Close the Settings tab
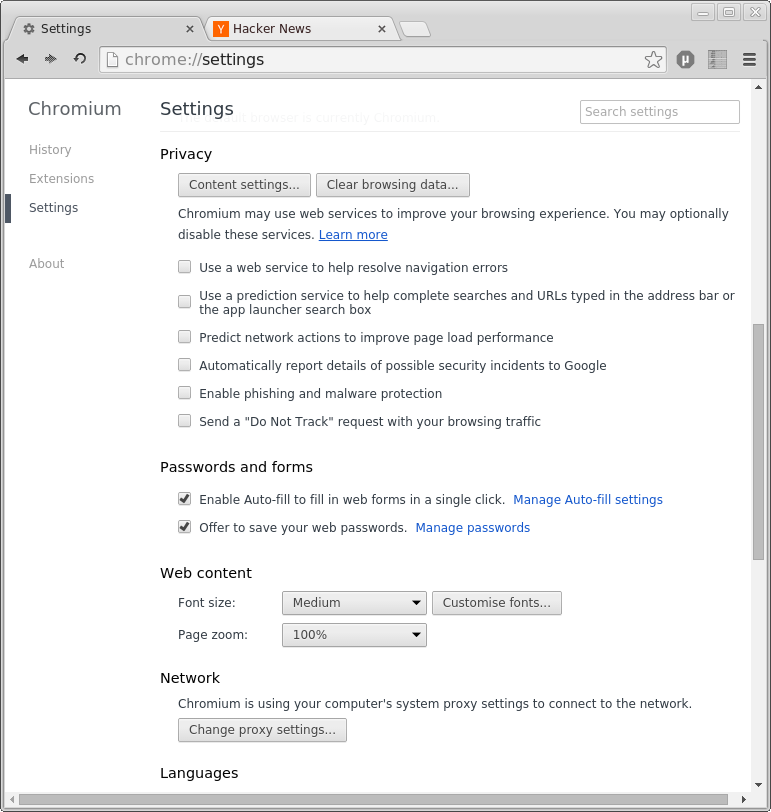The image size is (771, 812). [190, 29]
